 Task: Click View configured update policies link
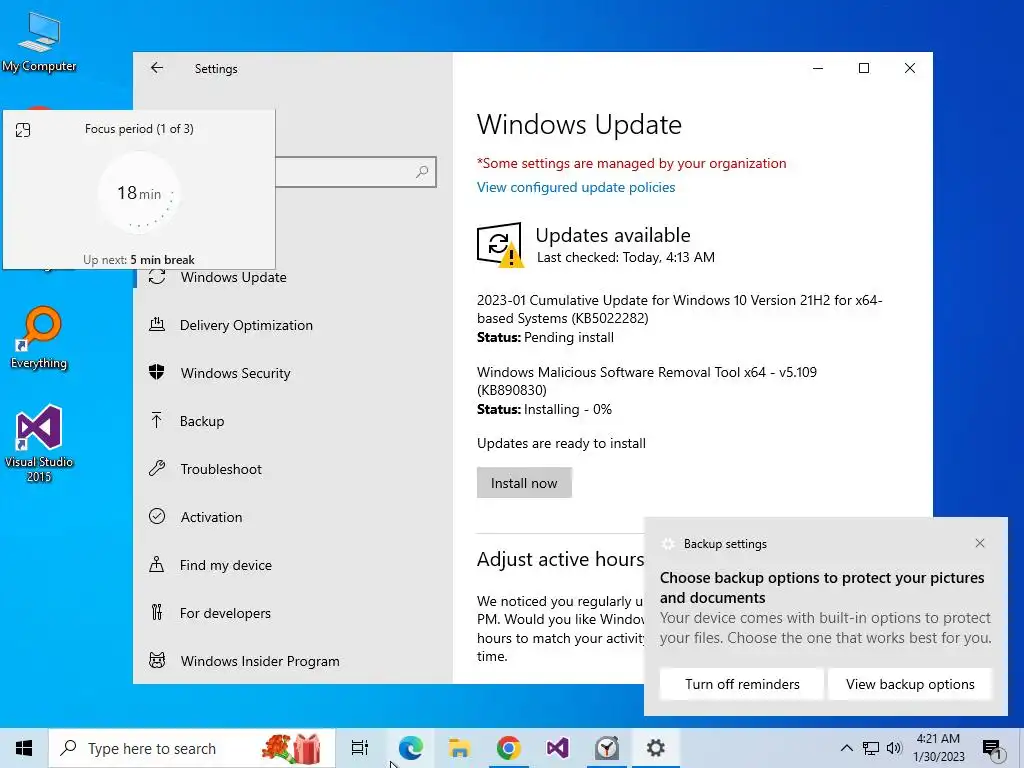pos(575,187)
